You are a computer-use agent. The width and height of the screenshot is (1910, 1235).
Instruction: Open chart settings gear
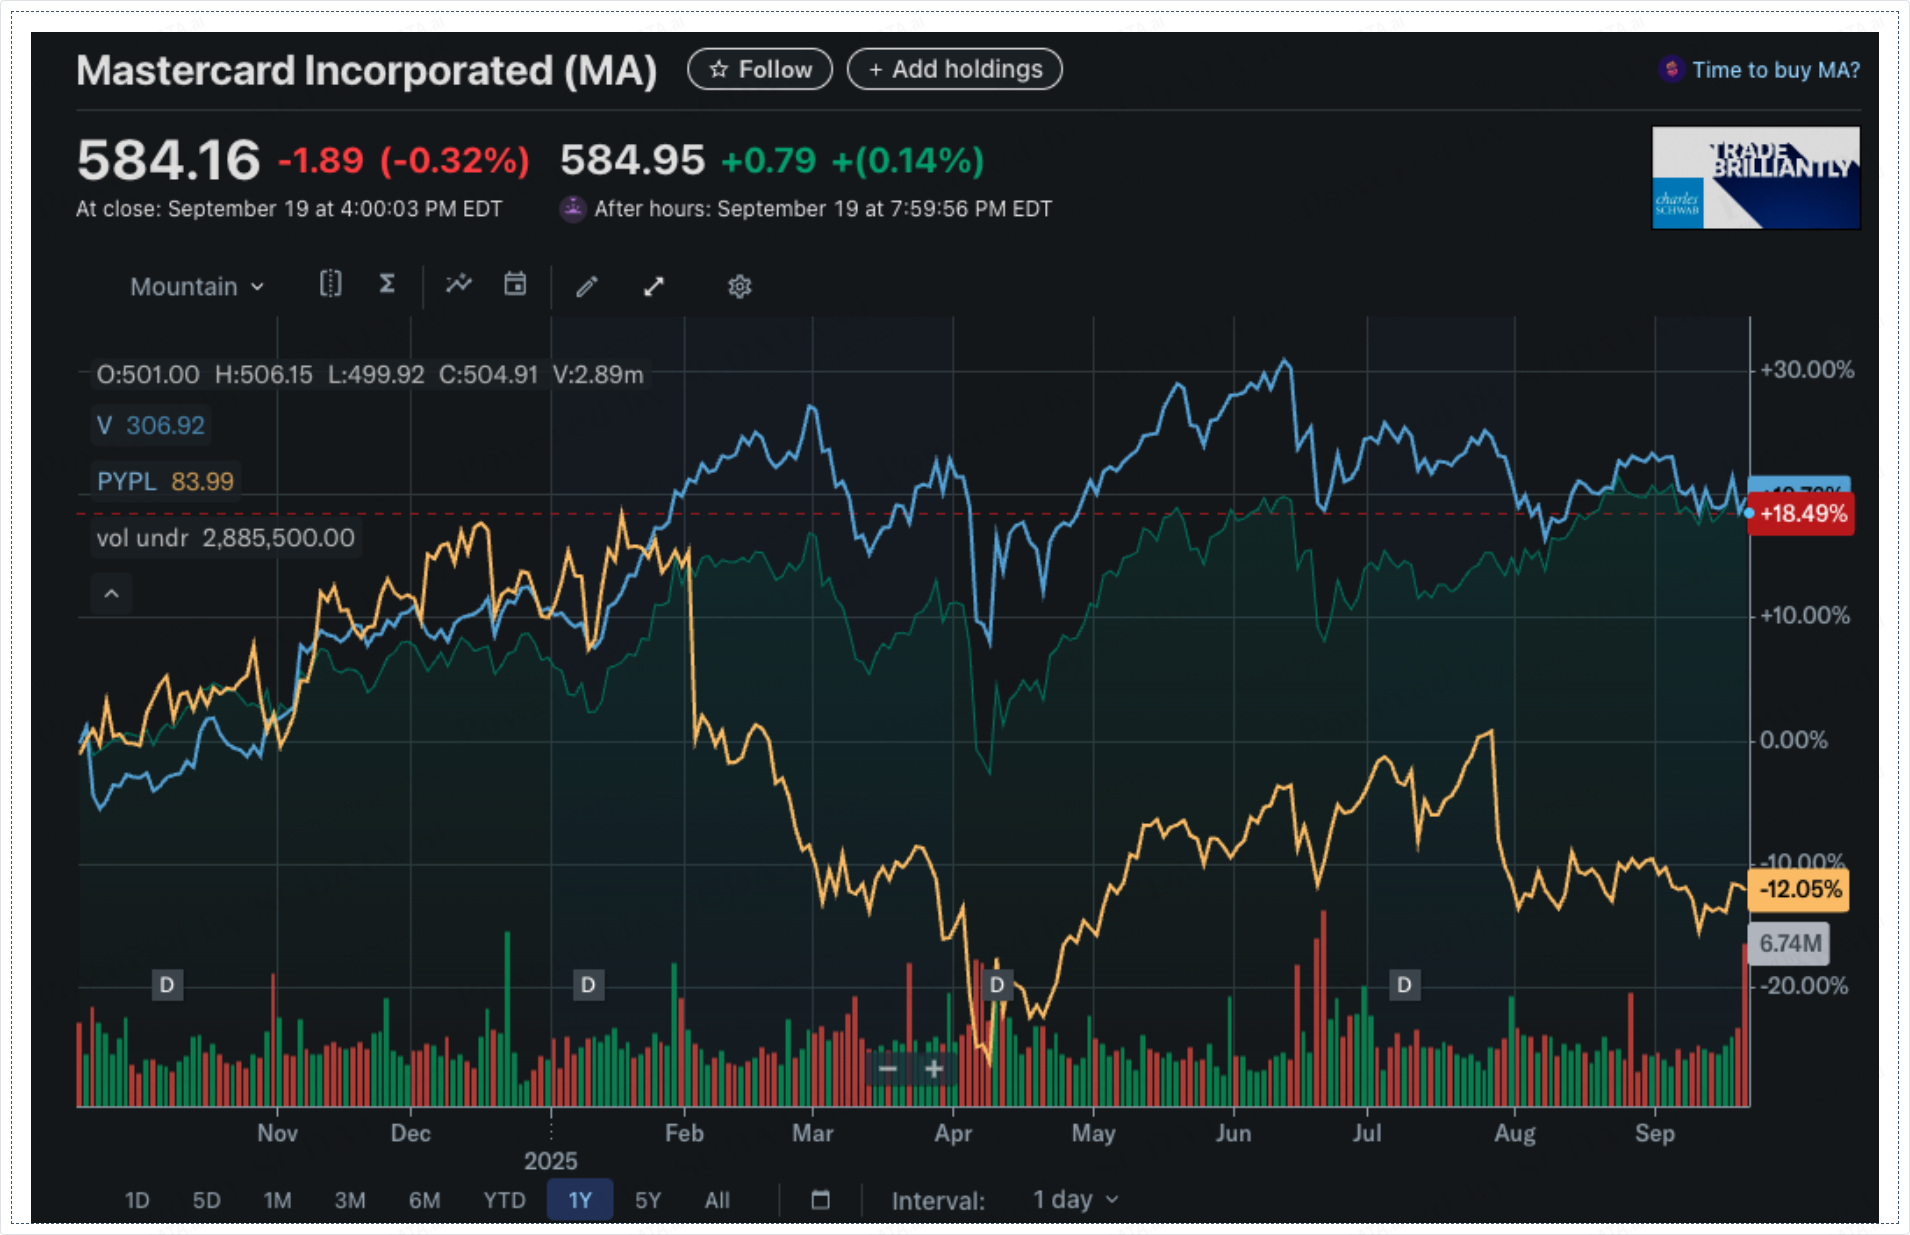(739, 287)
